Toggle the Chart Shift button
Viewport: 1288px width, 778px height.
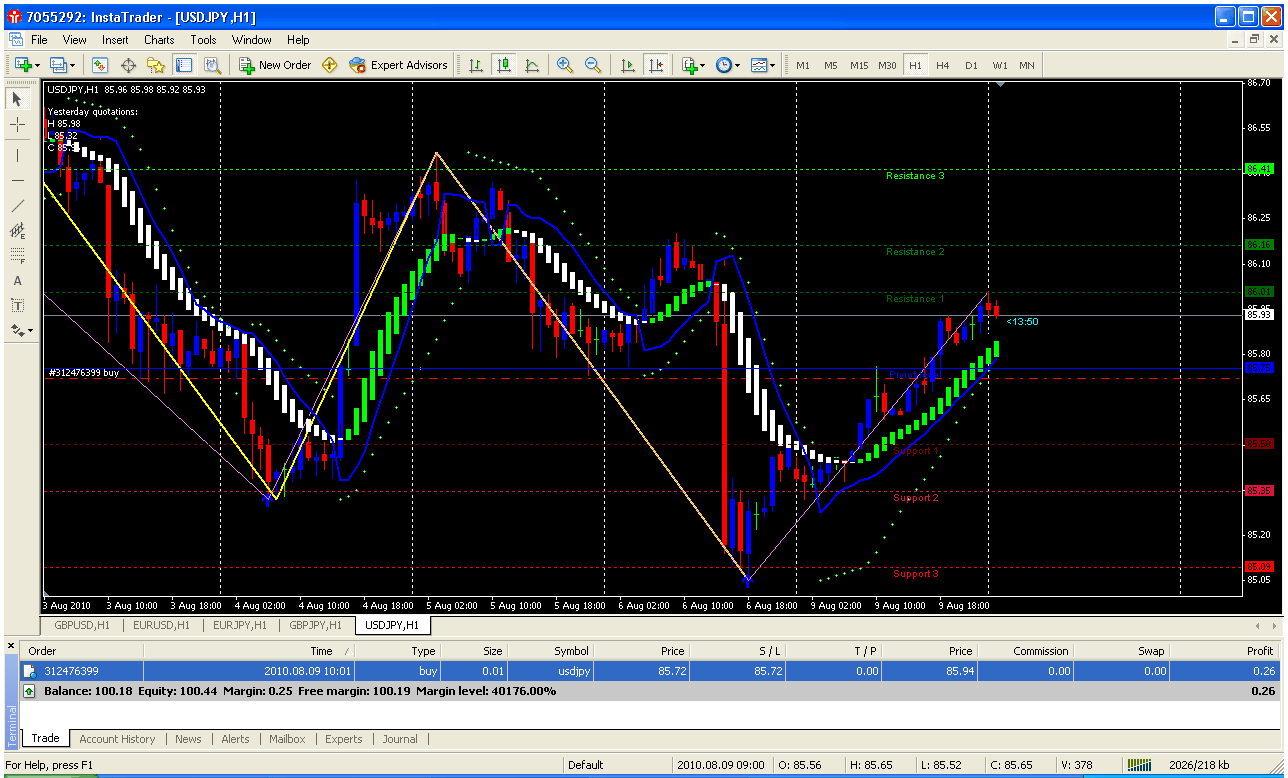coord(656,65)
